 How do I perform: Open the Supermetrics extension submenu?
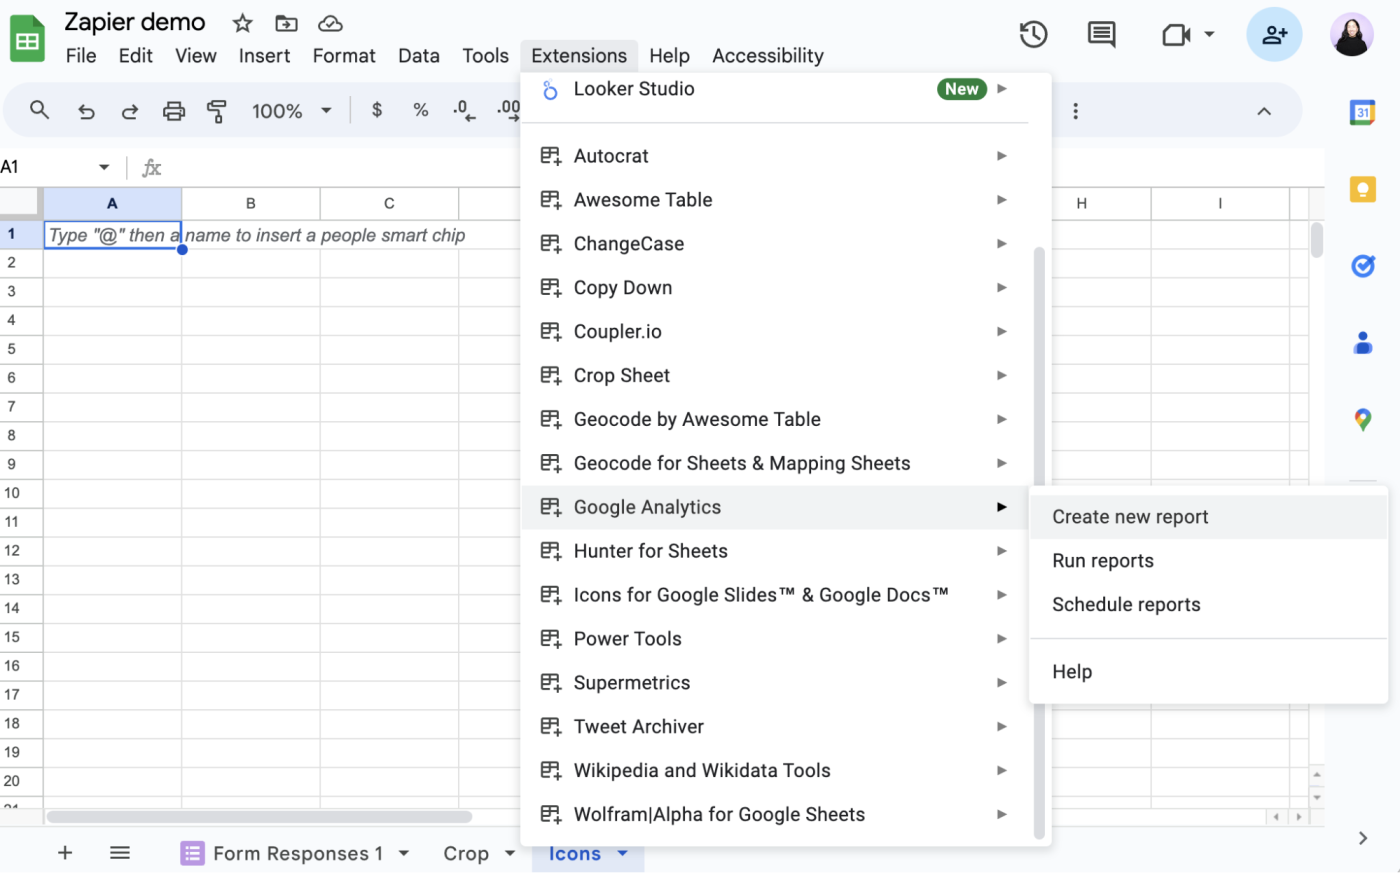[776, 683]
